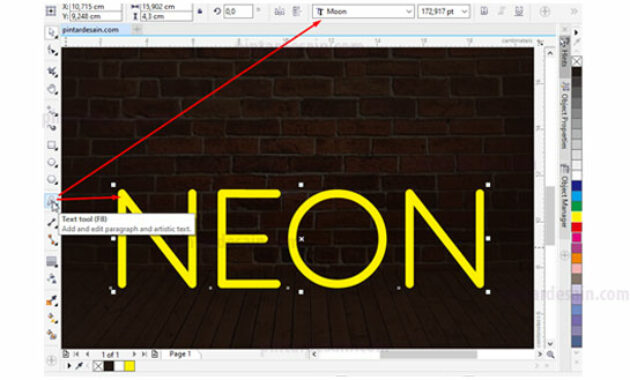Pick red swatch in color palette
Viewport: 630px width, 380px height.
pyautogui.click(x=577, y=227)
